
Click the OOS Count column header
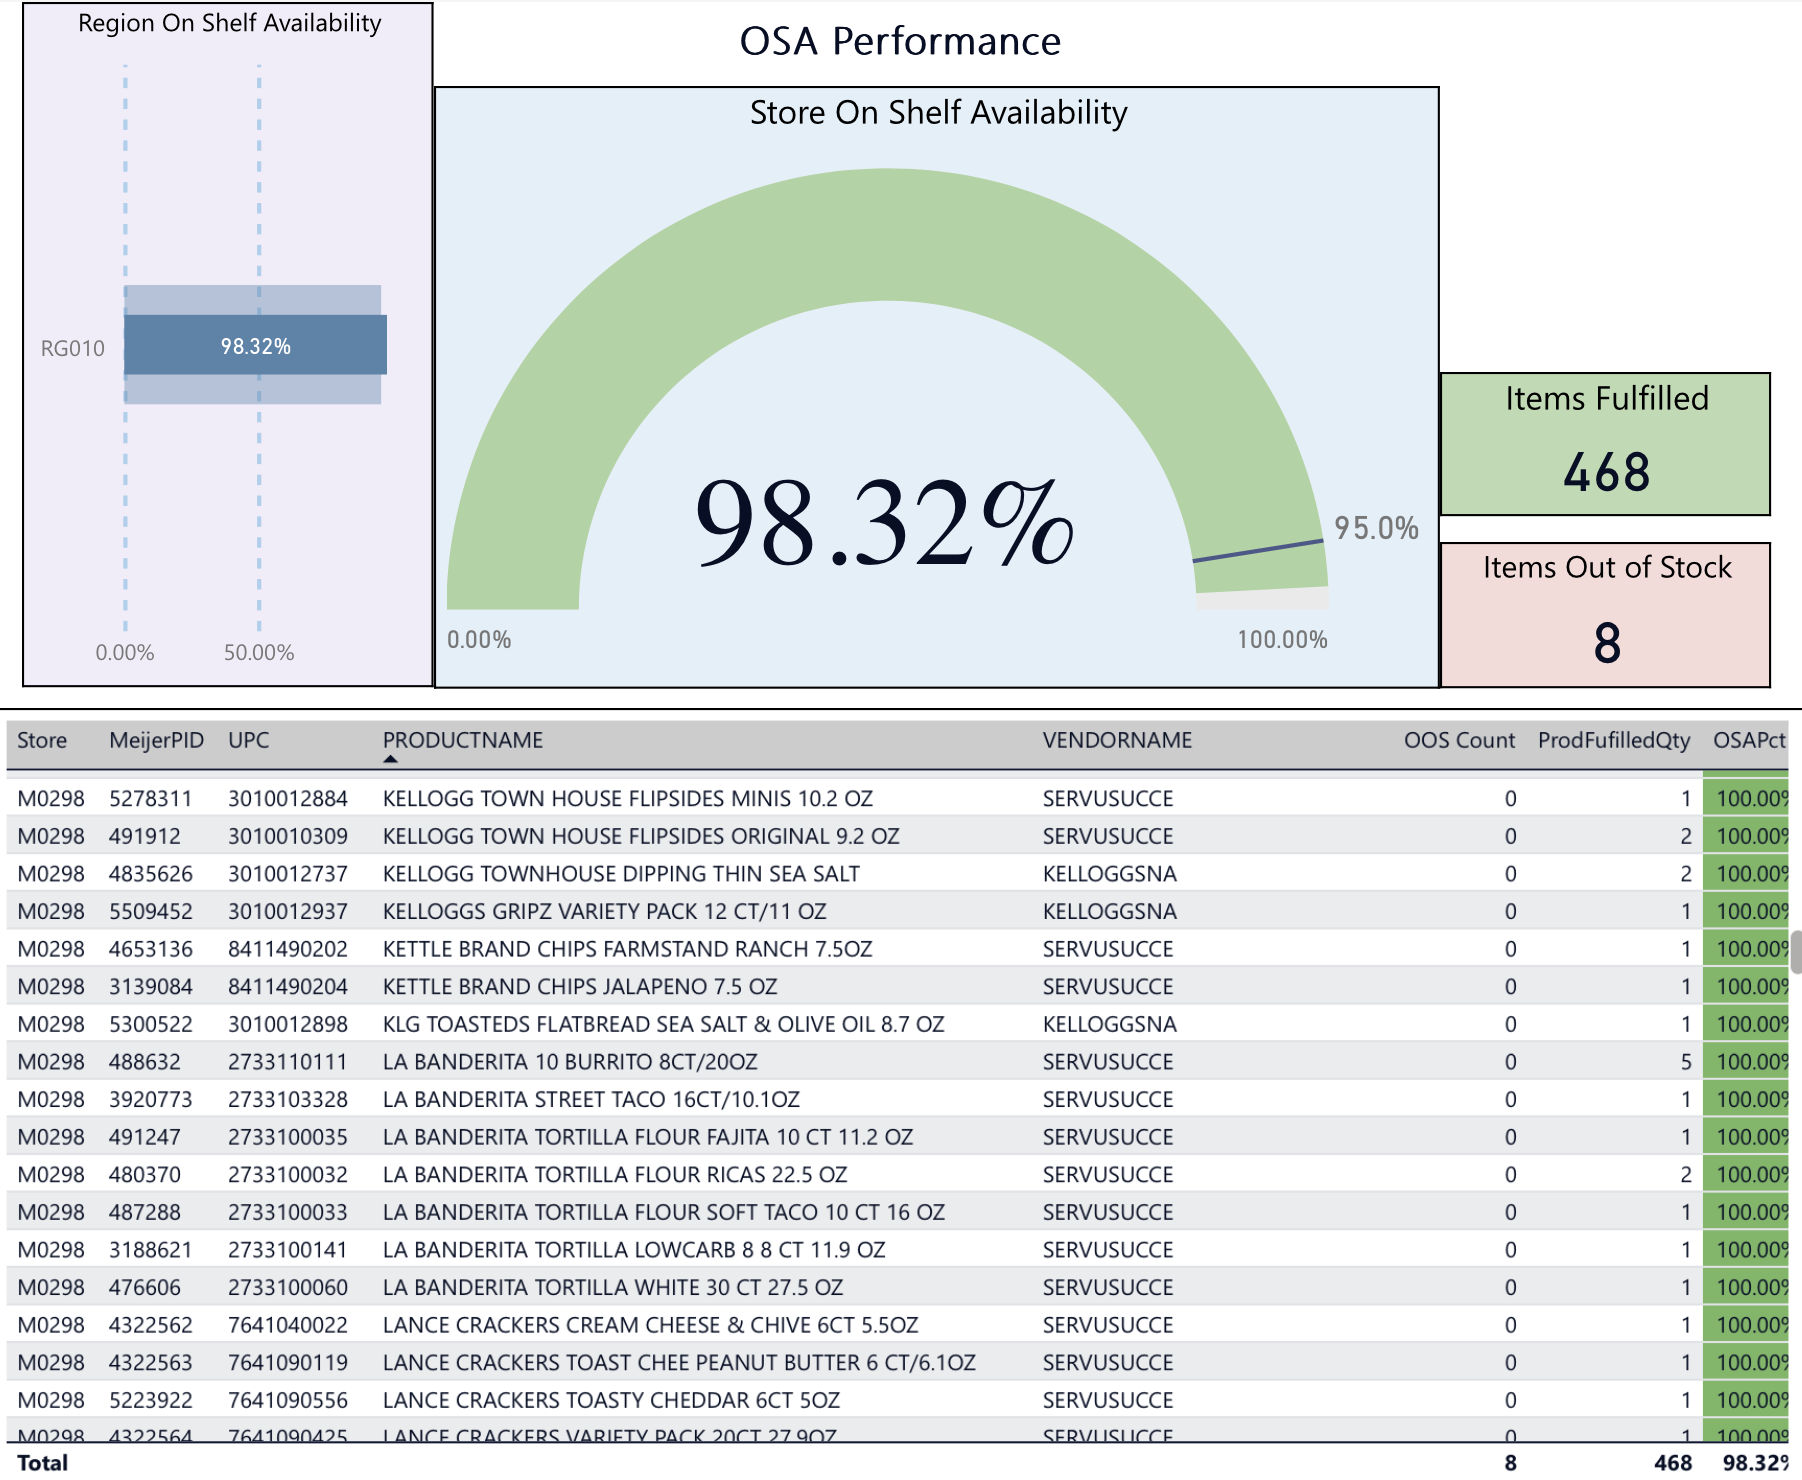(1458, 741)
